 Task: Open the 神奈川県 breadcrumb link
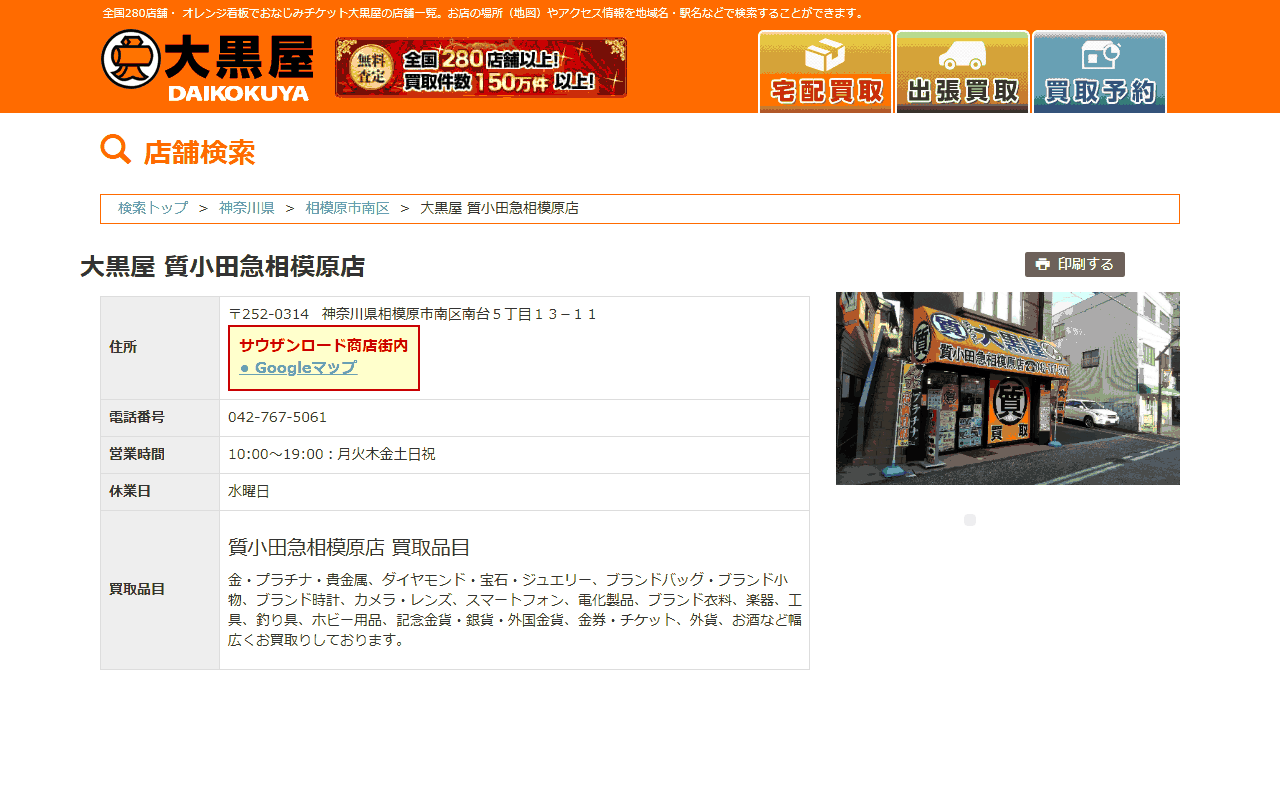coord(247,208)
